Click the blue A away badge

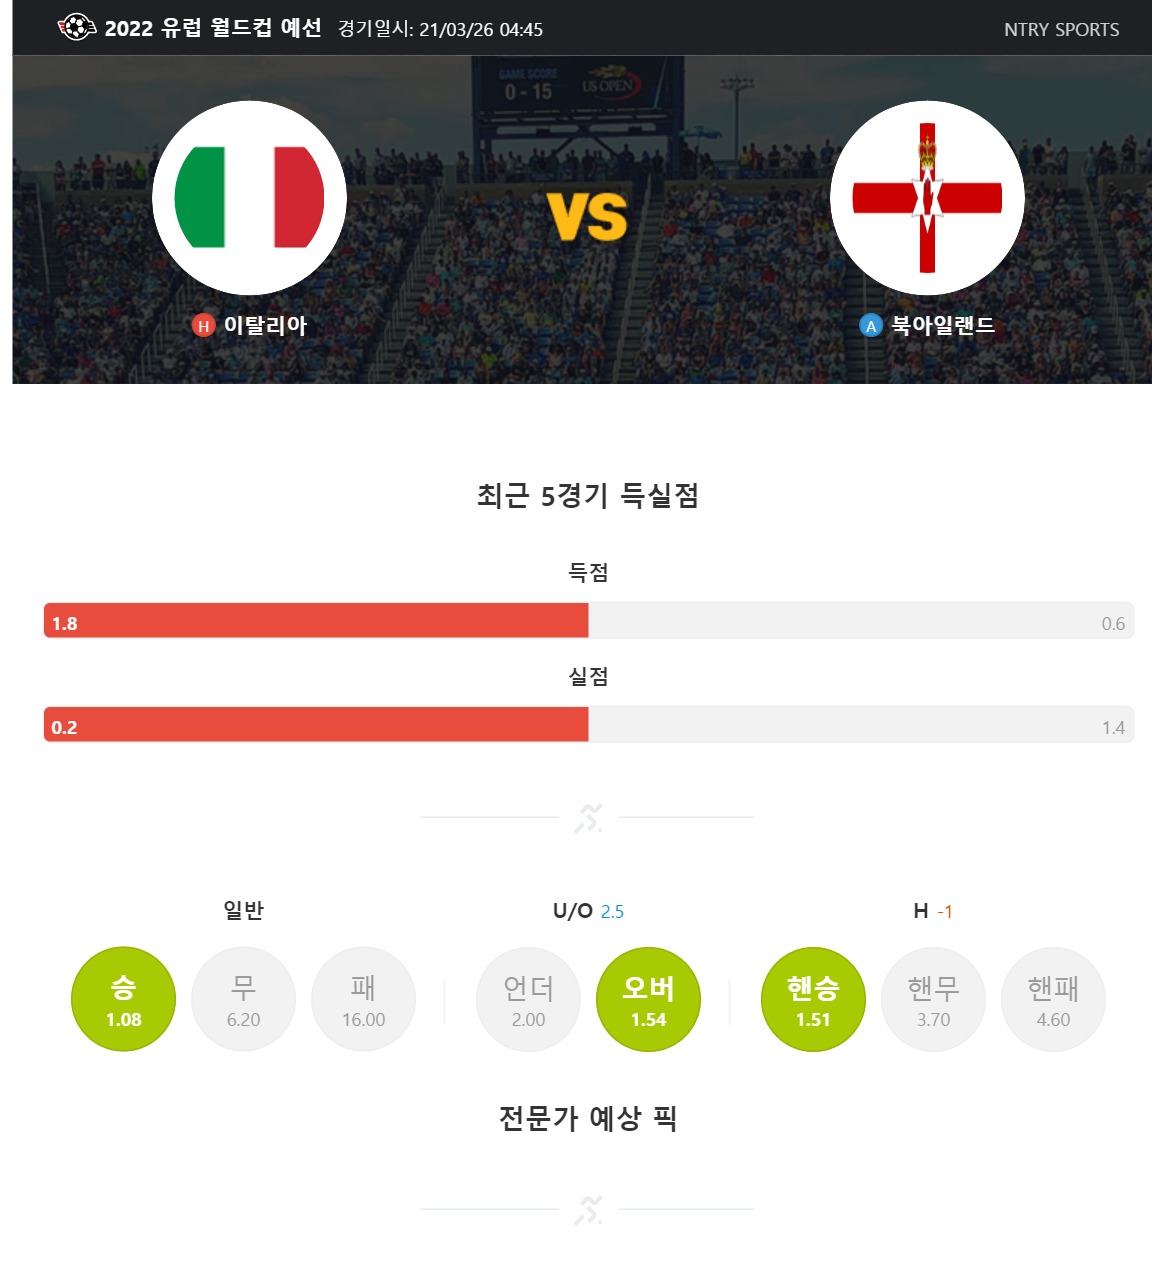point(871,326)
